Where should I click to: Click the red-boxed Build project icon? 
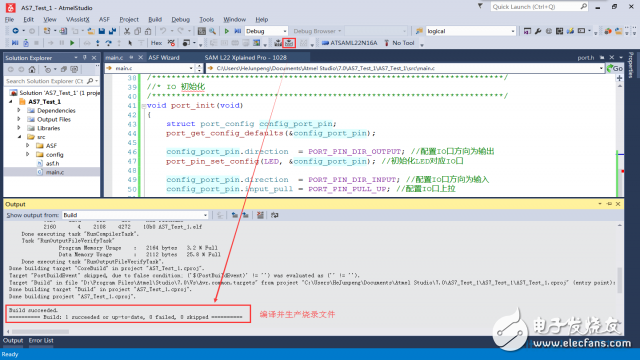click(289, 43)
